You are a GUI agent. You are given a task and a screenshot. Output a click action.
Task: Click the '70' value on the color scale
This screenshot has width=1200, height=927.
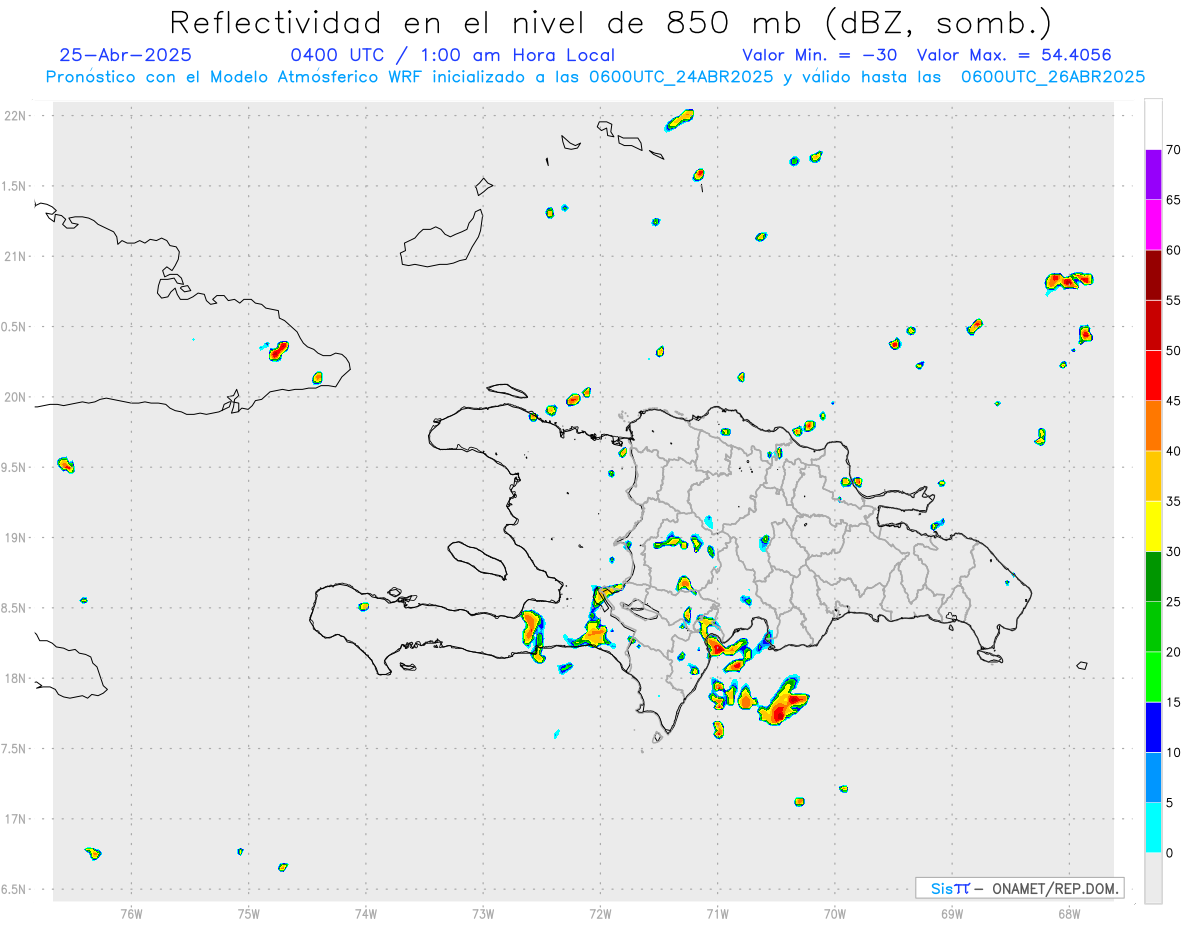[1173, 150]
